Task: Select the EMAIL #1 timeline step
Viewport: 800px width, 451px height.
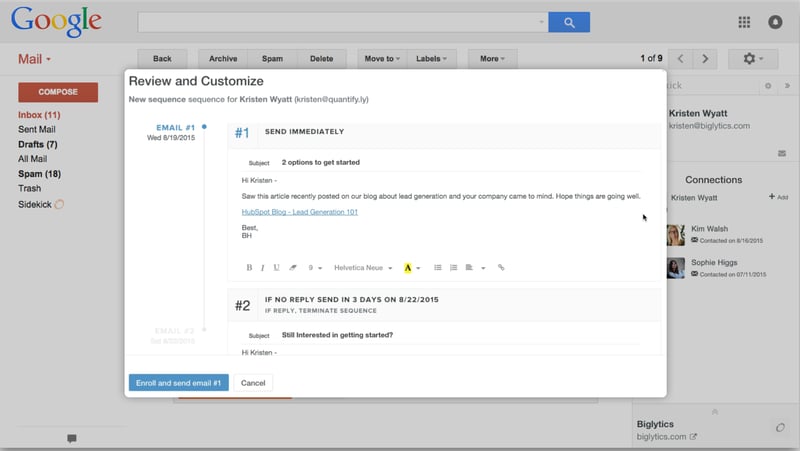Action: coord(176,128)
